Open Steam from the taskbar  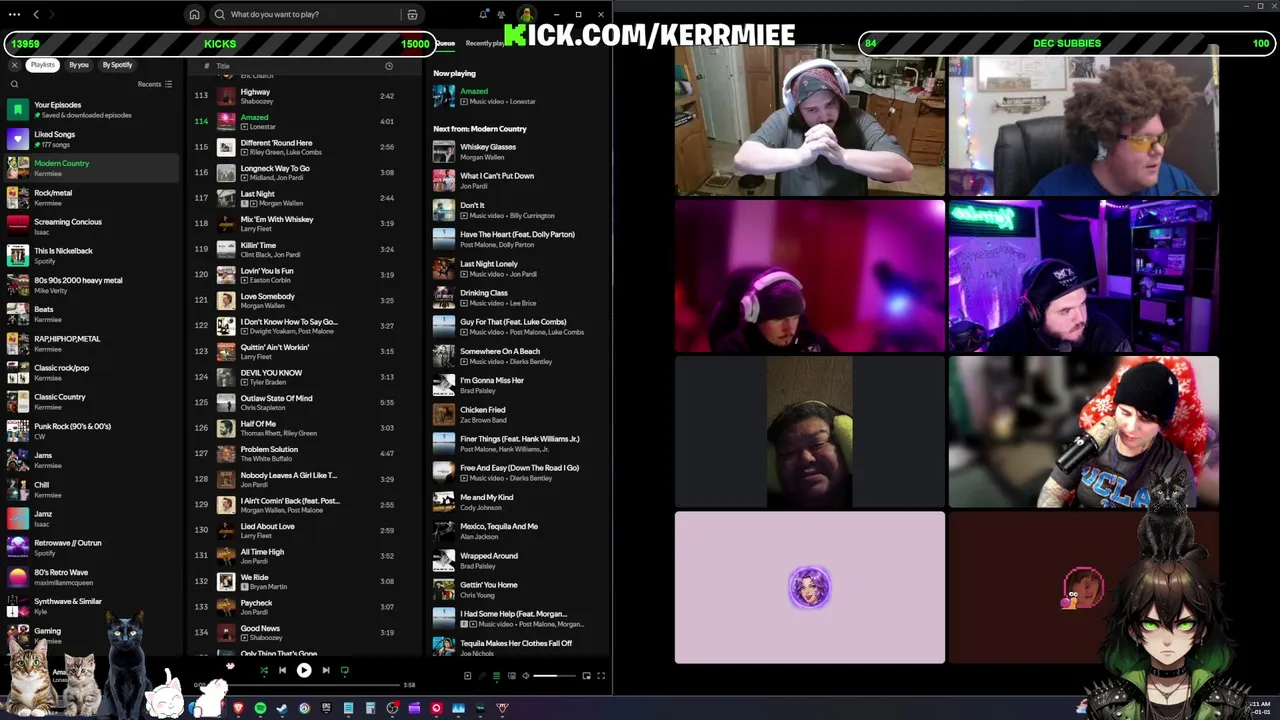282,708
